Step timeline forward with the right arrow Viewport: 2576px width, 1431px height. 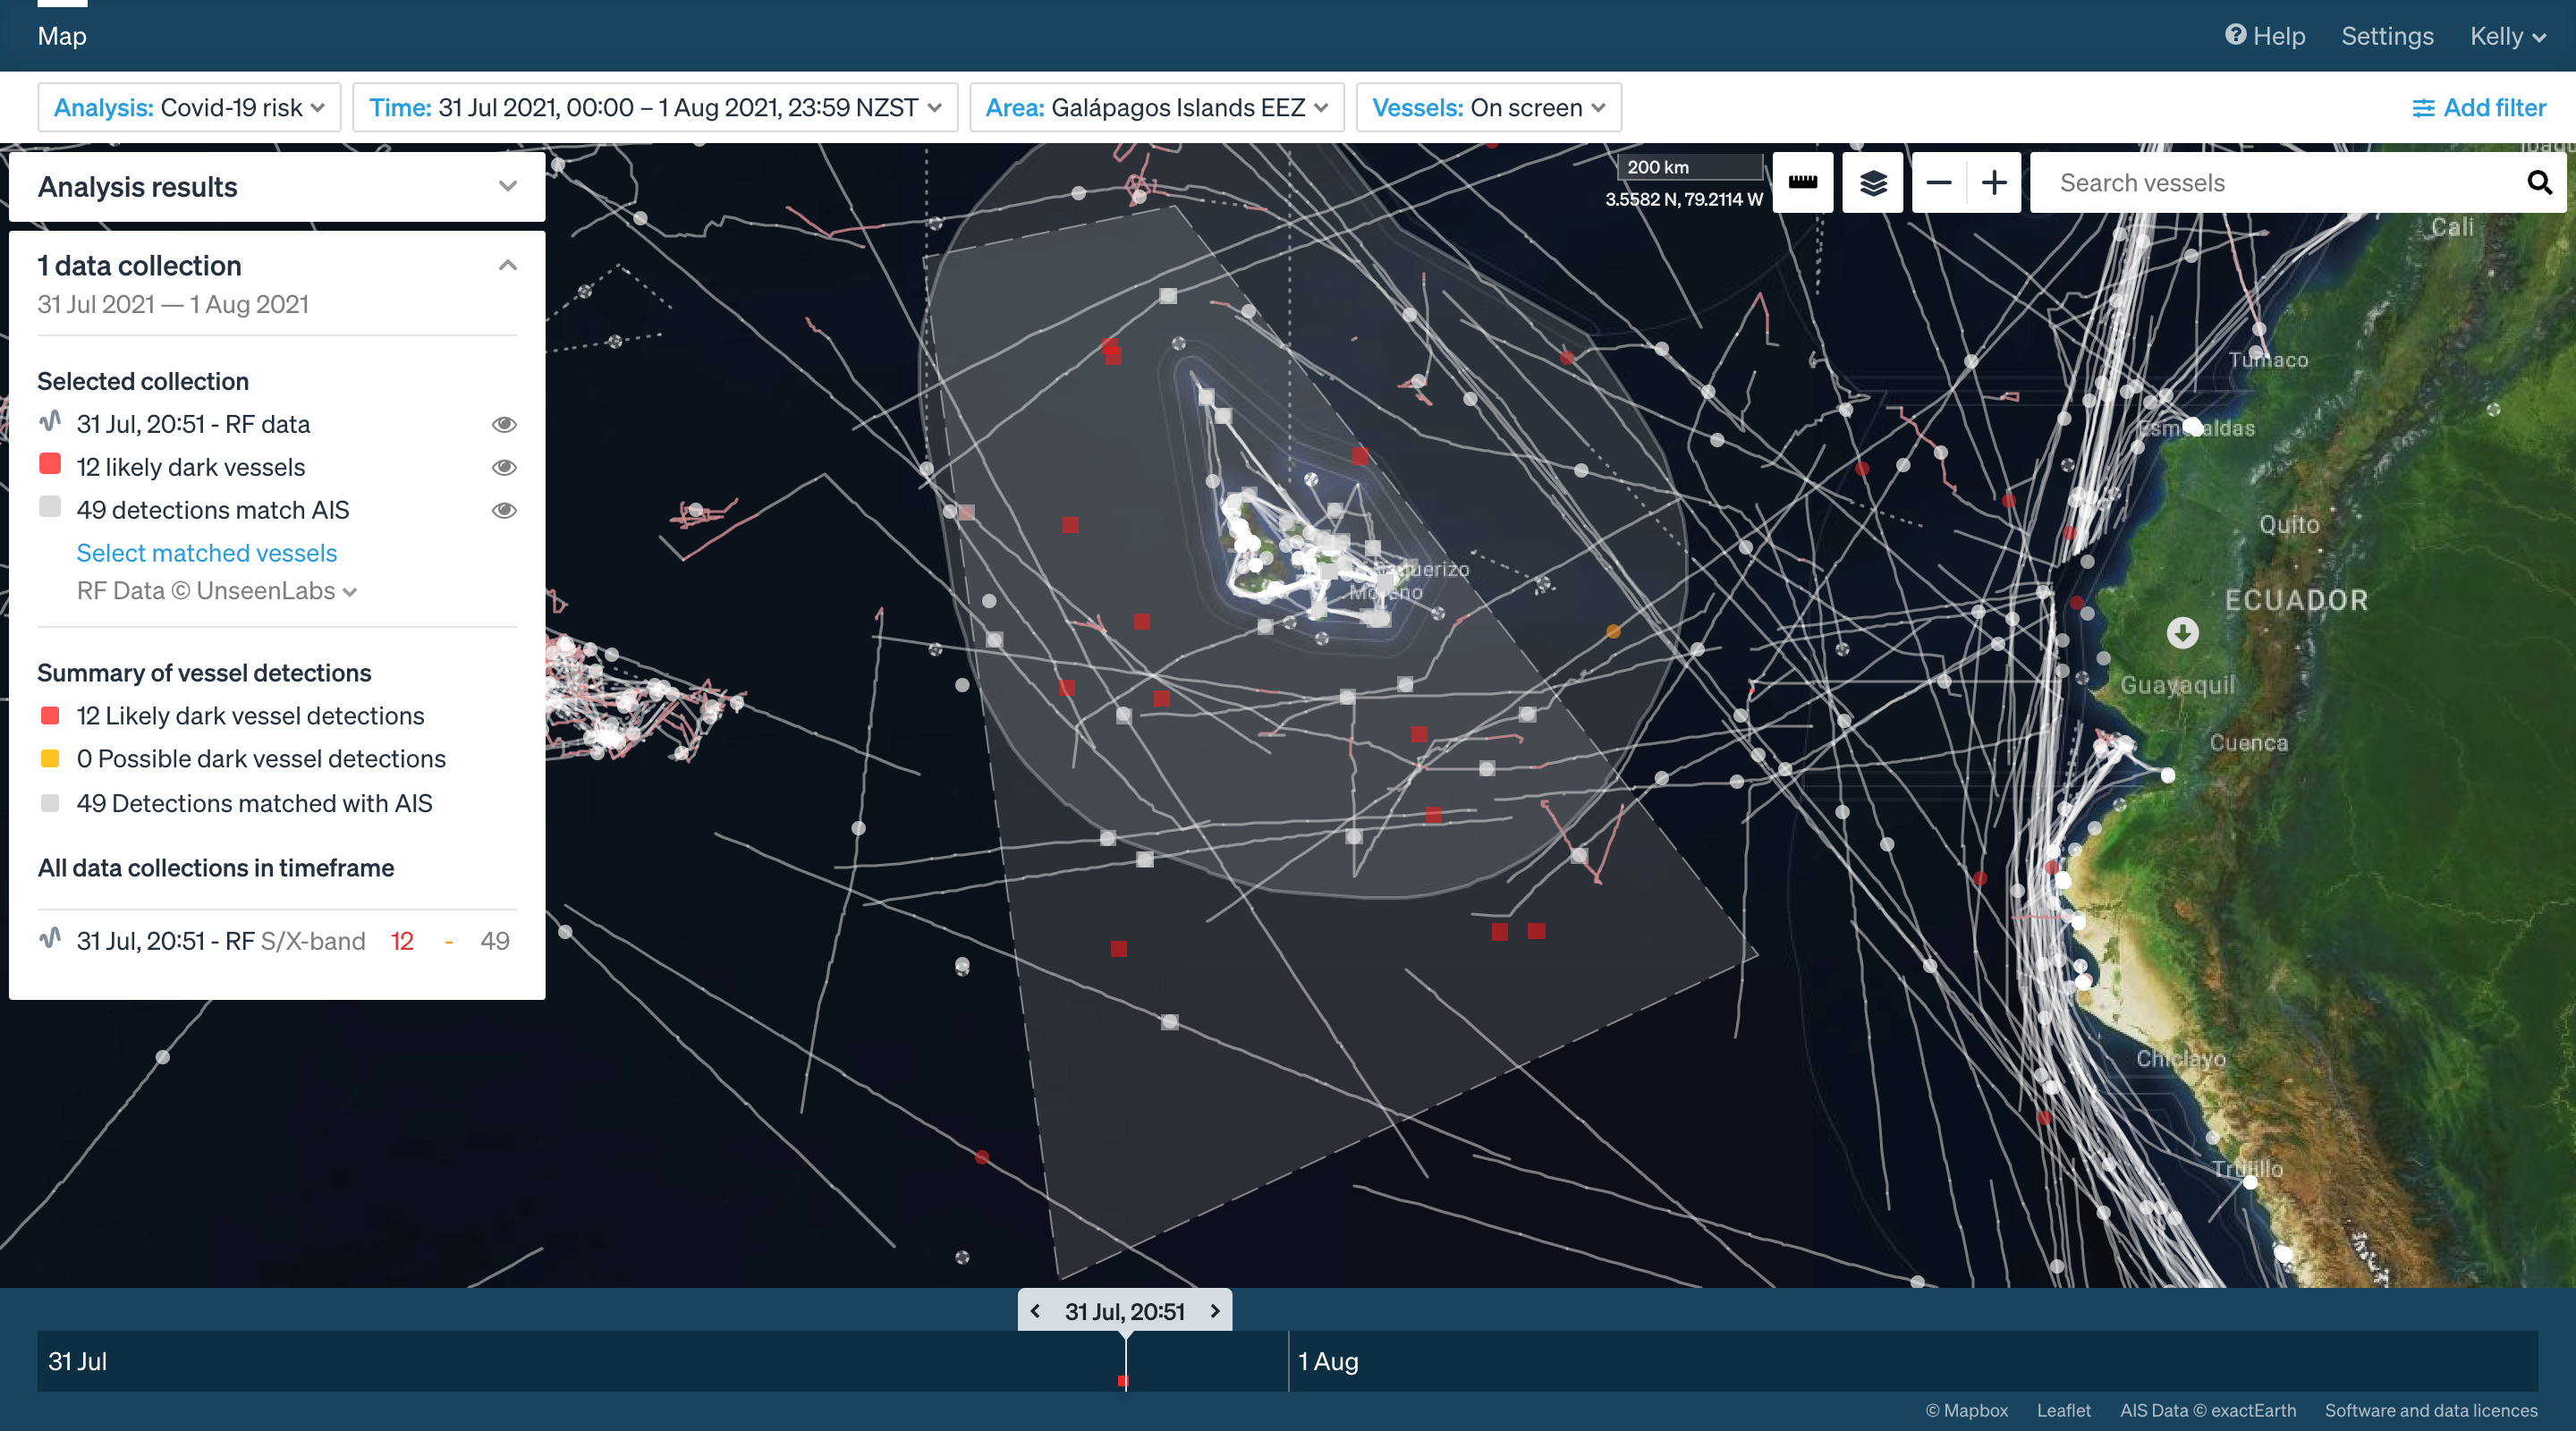1215,1311
